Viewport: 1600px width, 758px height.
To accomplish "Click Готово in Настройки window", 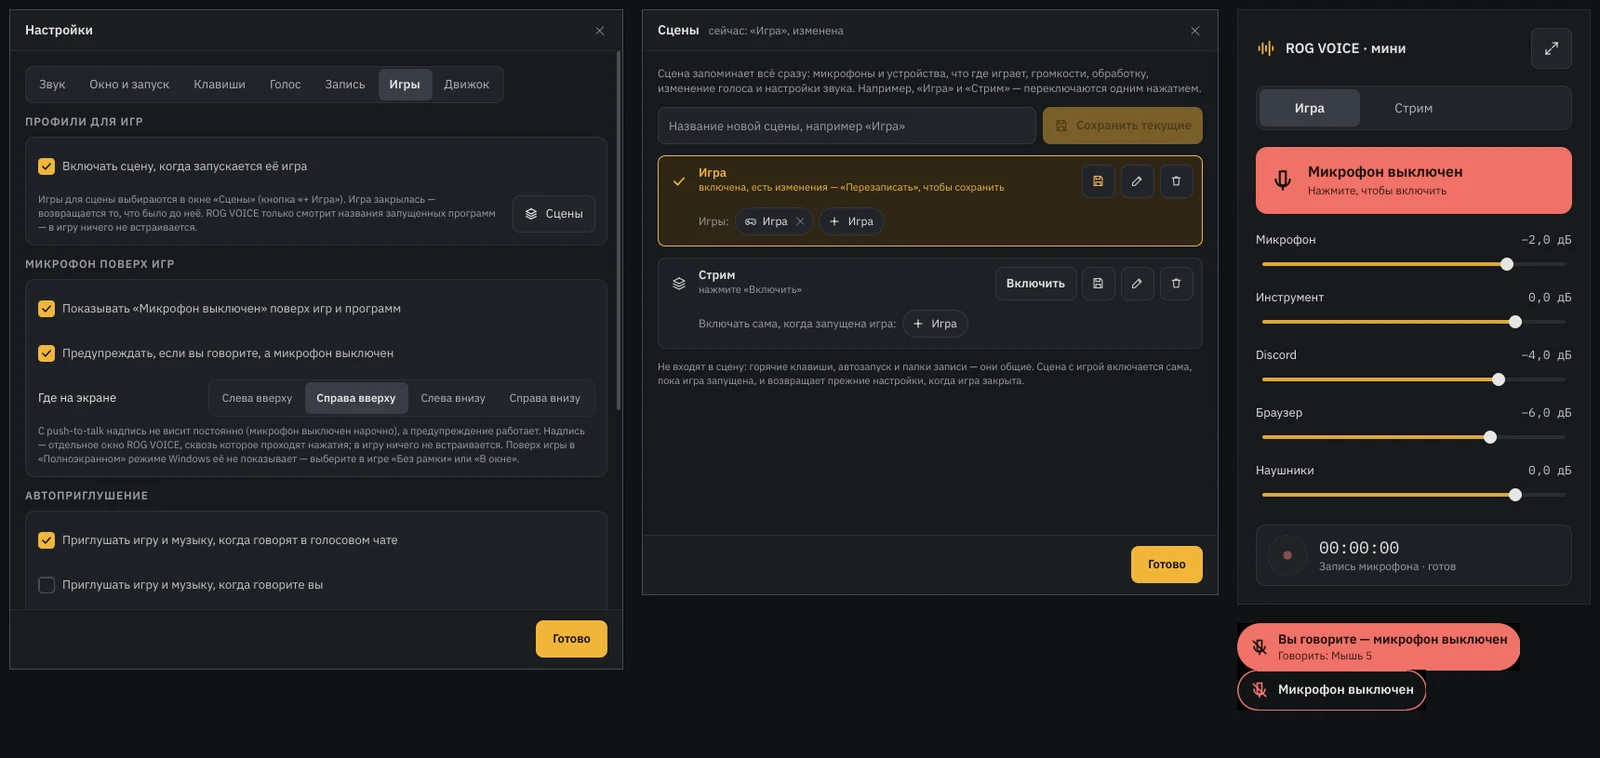I will [x=571, y=639].
